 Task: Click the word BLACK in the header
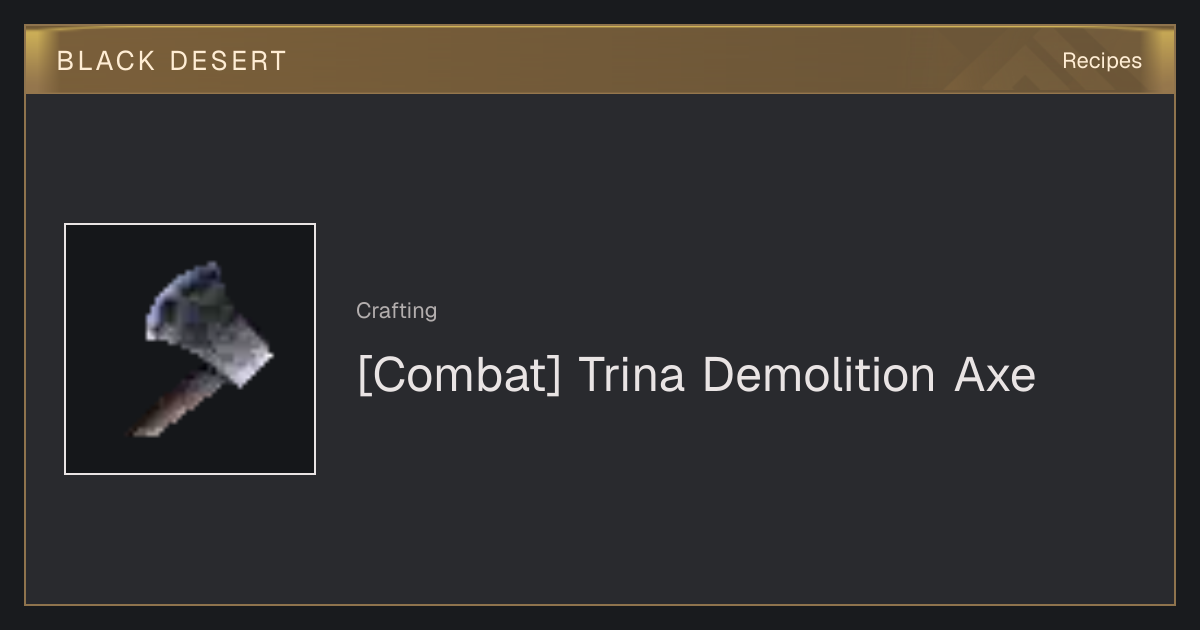click(x=106, y=61)
